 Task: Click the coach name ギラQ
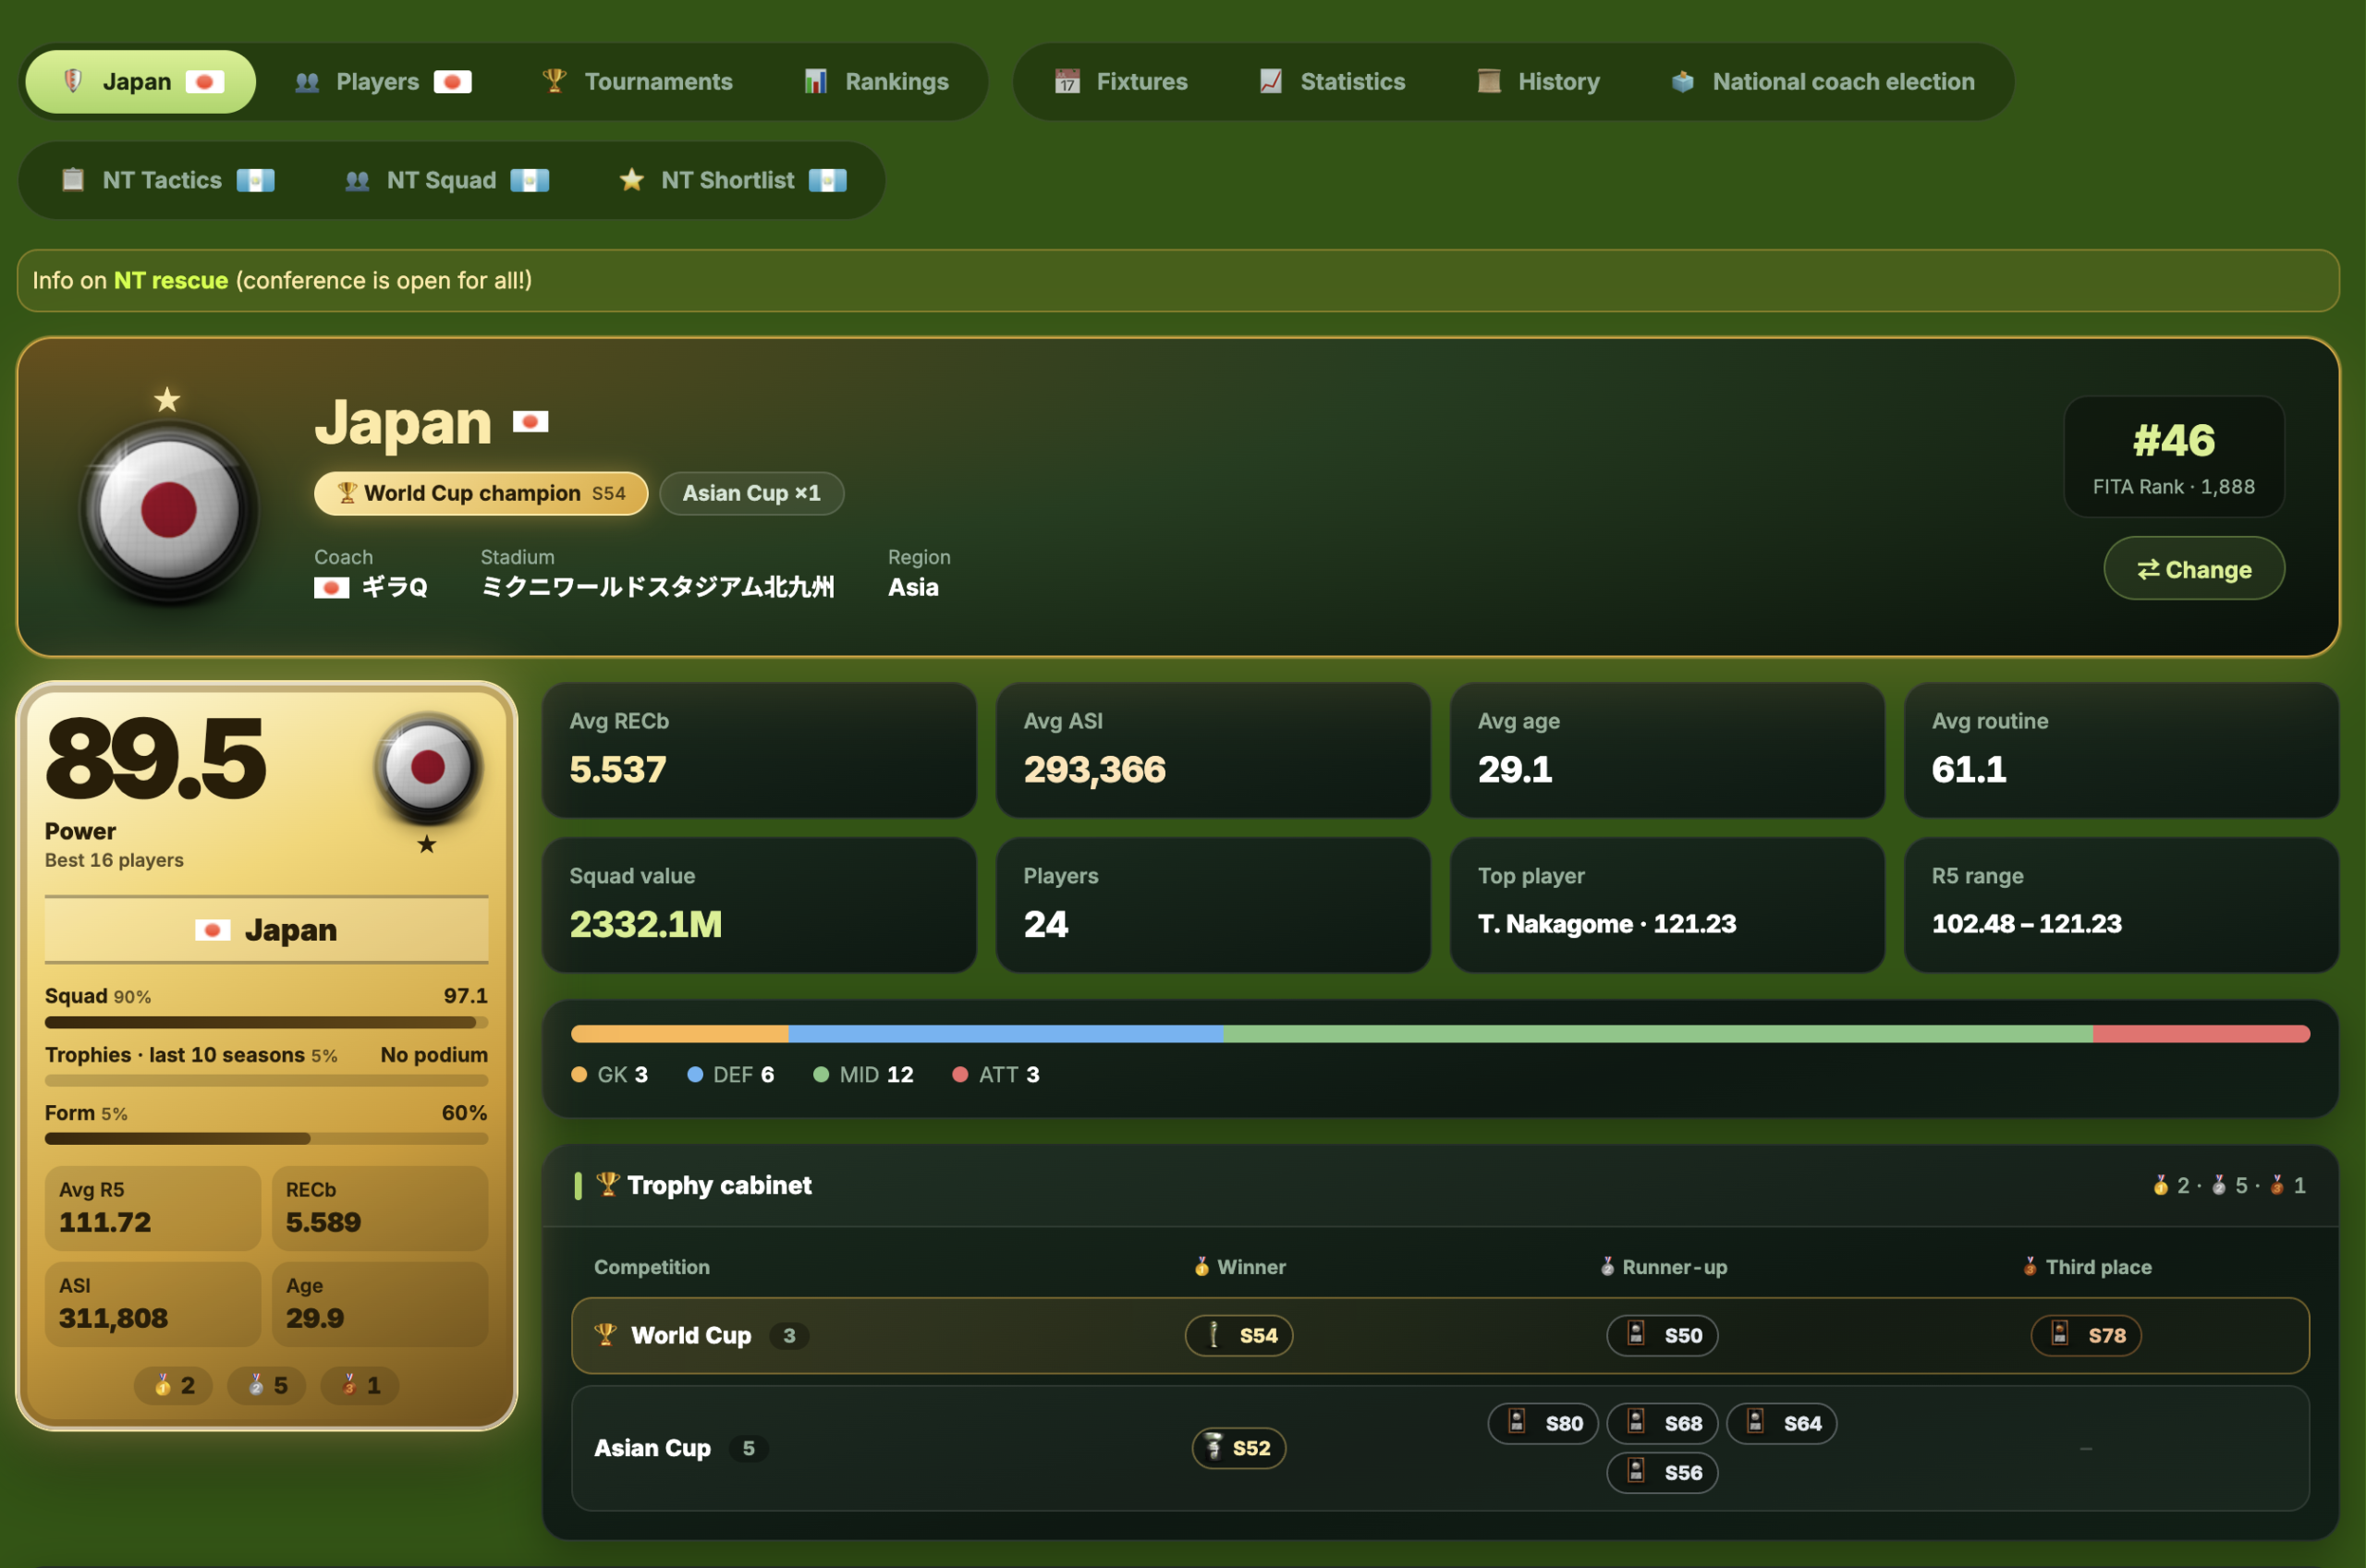(x=394, y=587)
